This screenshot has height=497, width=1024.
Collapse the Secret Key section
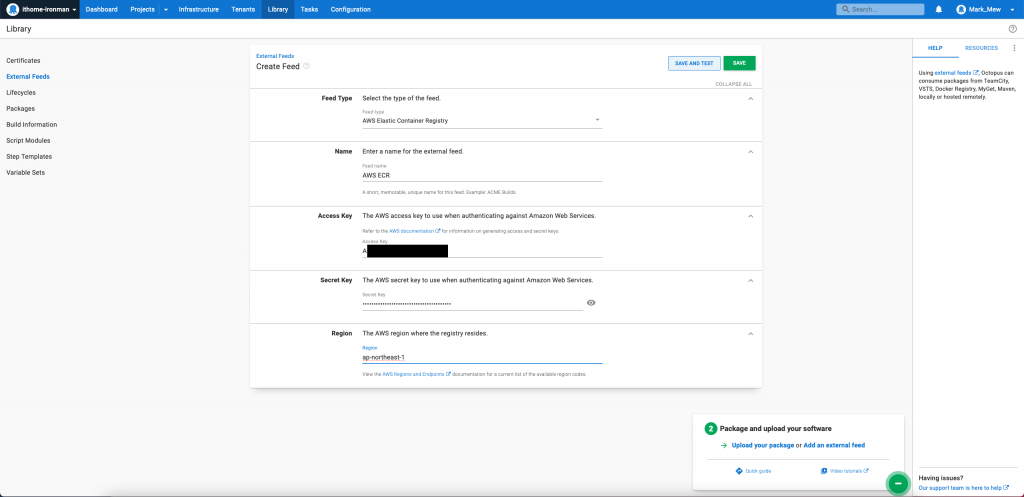(x=750, y=280)
